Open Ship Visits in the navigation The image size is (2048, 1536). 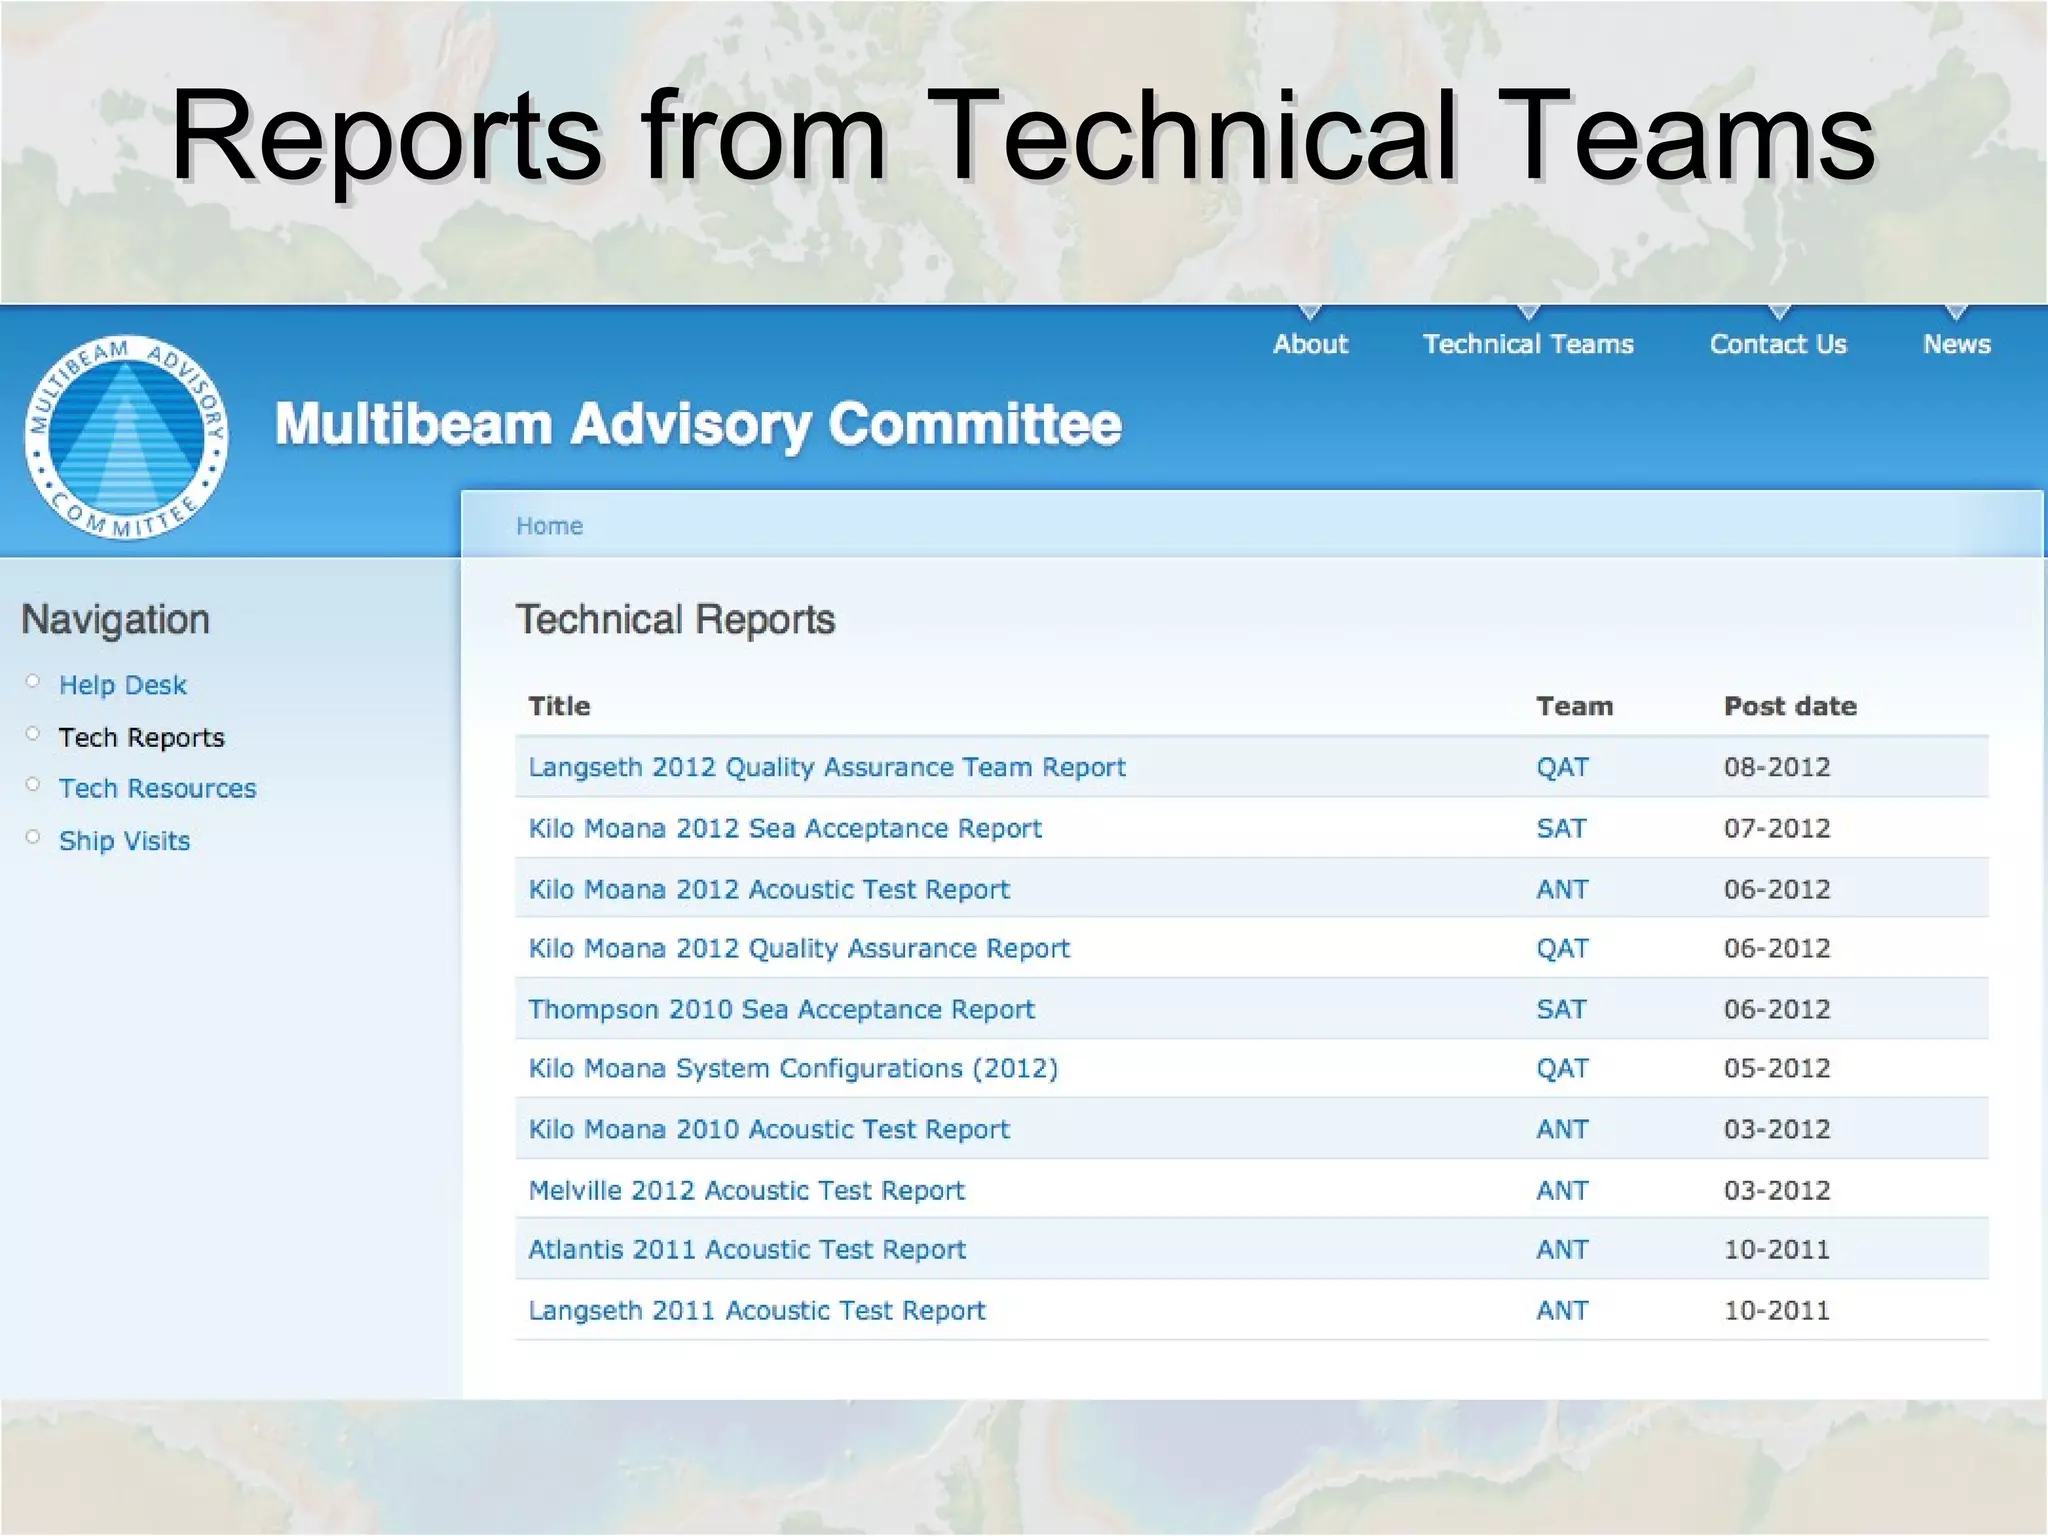[124, 840]
